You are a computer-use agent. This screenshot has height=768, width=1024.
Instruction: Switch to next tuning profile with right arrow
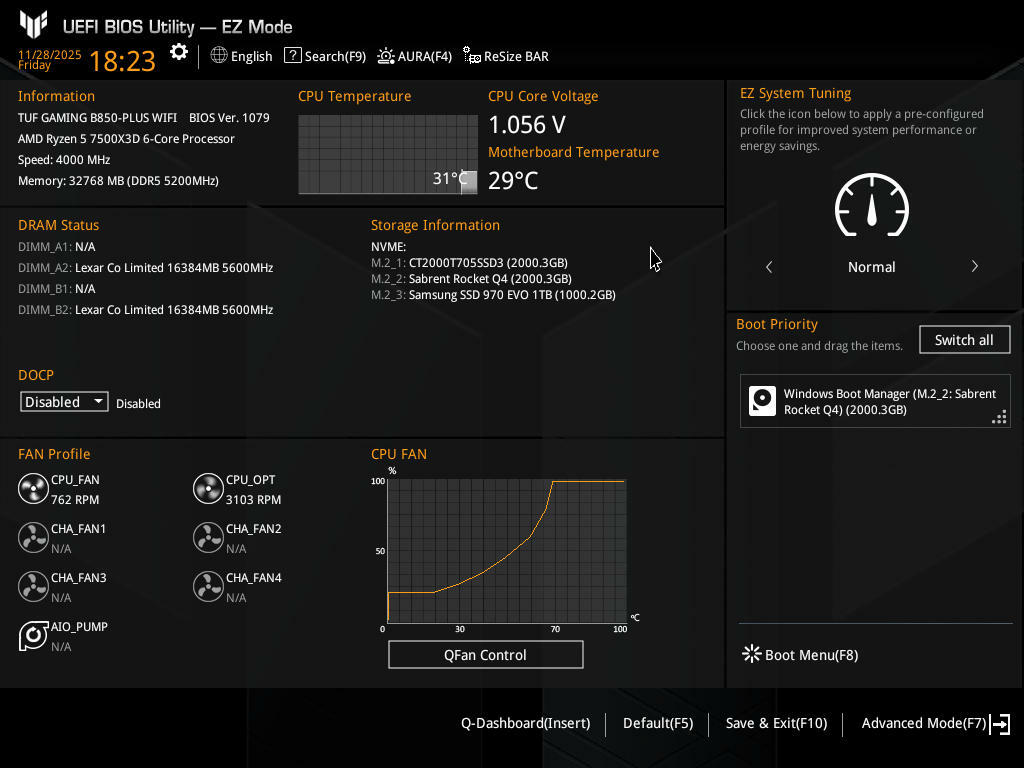tap(974, 267)
